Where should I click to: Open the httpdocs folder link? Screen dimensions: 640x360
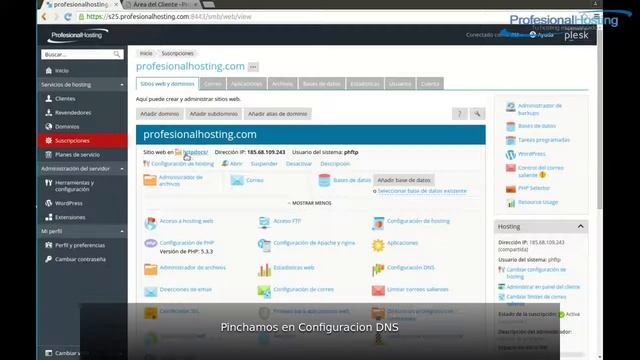pos(195,152)
